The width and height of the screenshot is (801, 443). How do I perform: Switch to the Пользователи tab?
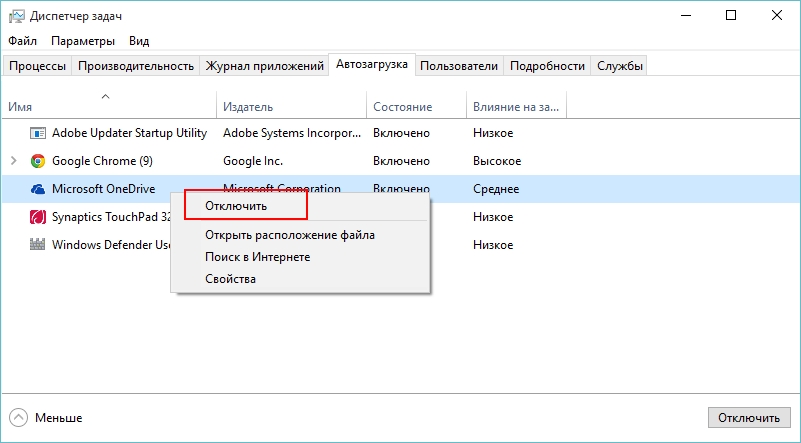(x=459, y=66)
